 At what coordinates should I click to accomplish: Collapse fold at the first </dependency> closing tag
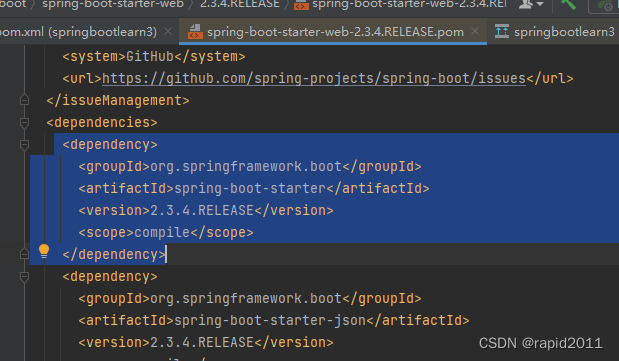click(x=24, y=254)
